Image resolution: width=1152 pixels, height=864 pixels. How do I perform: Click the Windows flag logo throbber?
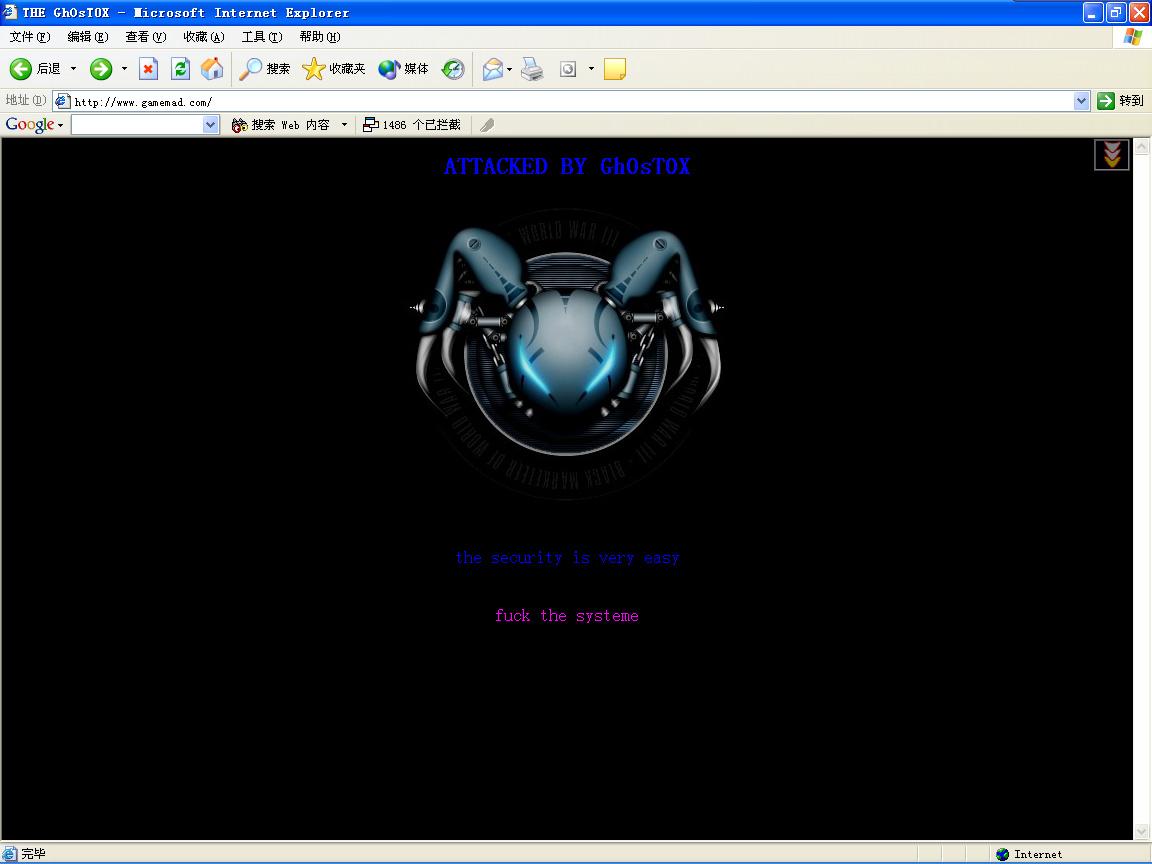tap(1132, 37)
